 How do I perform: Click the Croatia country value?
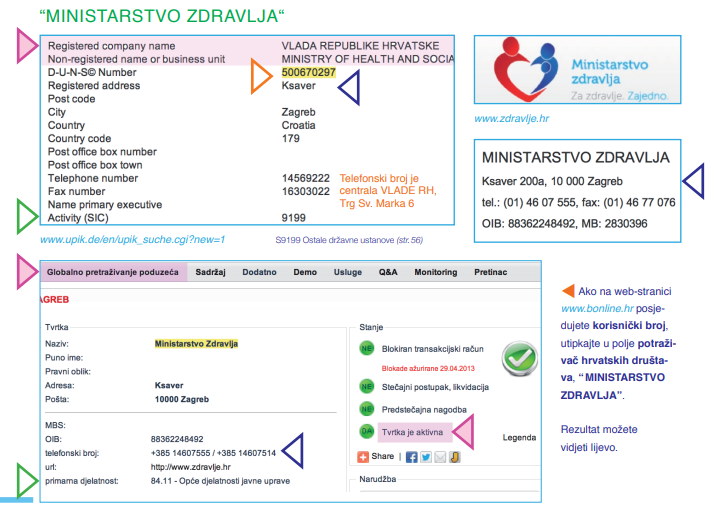(299, 125)
